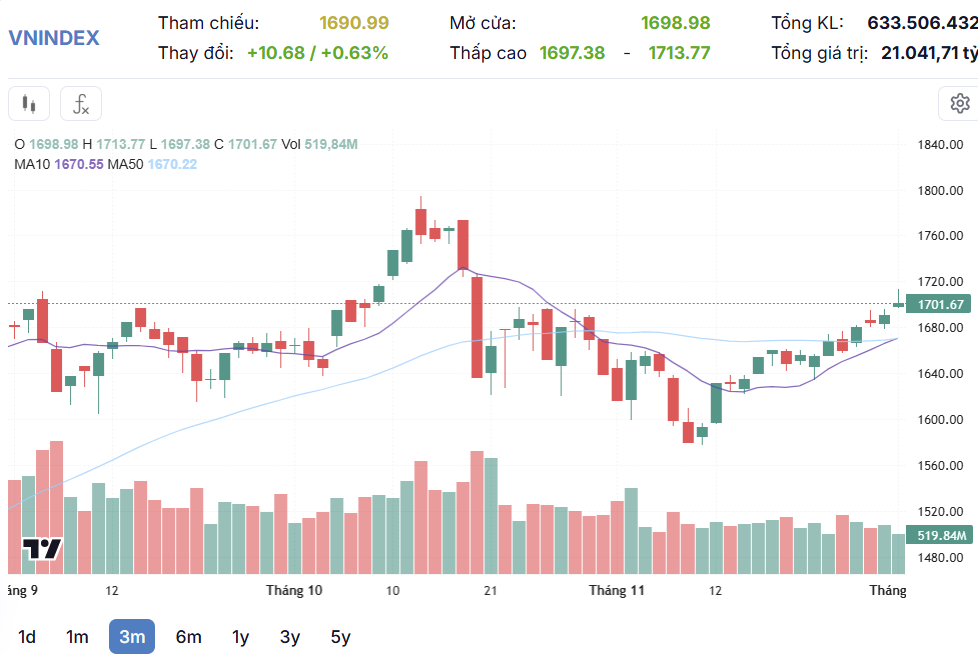The height and width of the screenshot is (656, 978).
Task: Click the Tháng 11 axis label
Action: 616,590
